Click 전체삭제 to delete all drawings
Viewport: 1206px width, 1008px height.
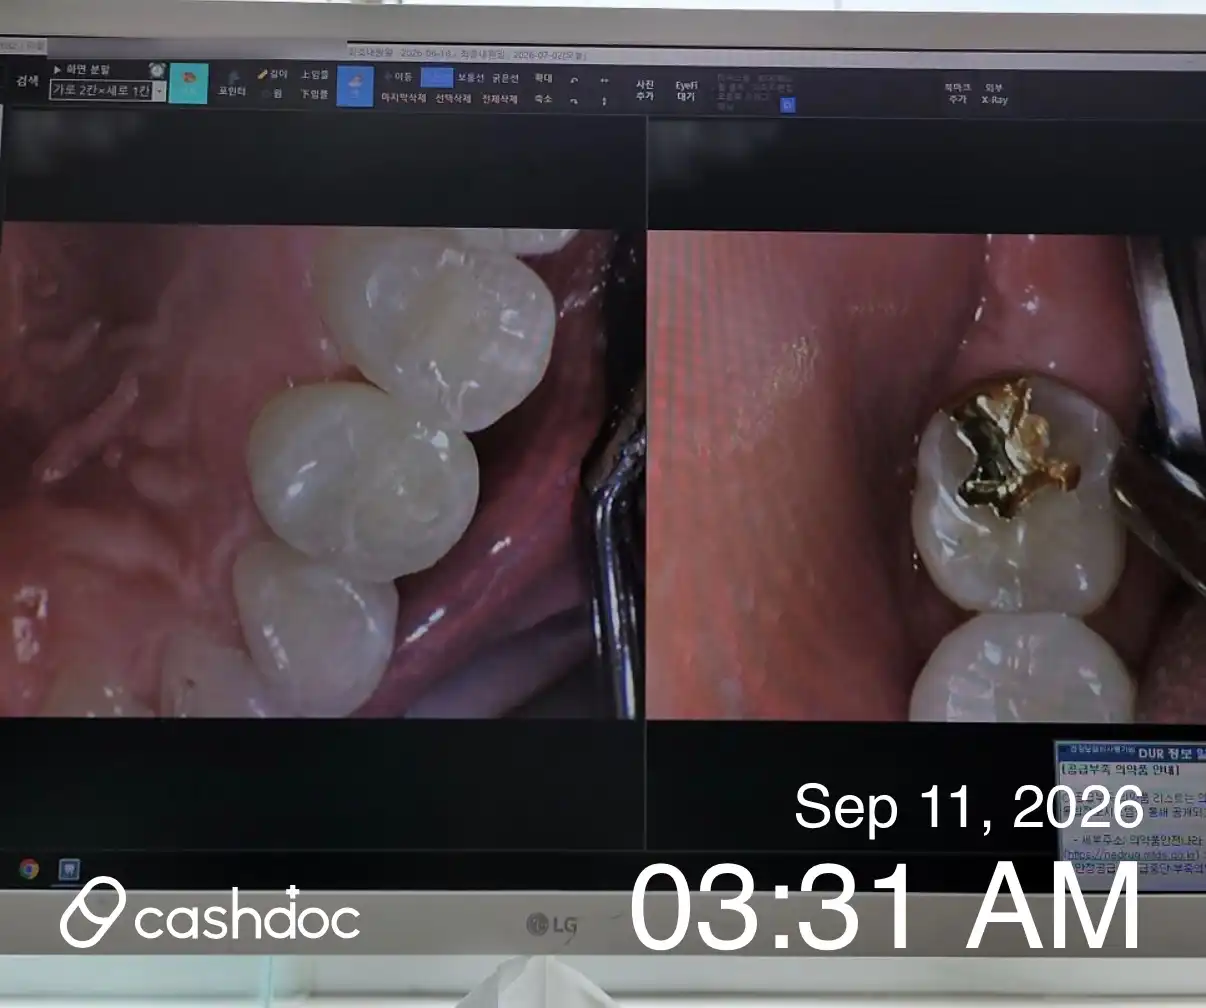click(x=499, y=98)
